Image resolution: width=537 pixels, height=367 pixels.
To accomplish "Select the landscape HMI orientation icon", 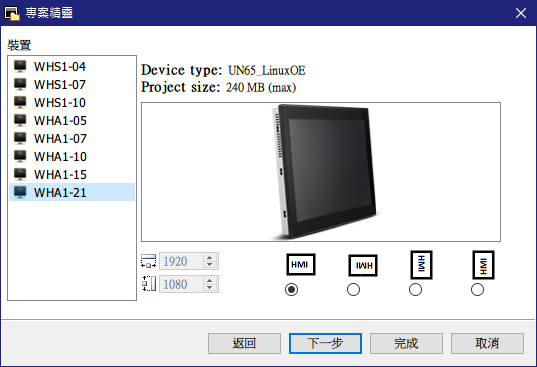I will pos(301,264).
